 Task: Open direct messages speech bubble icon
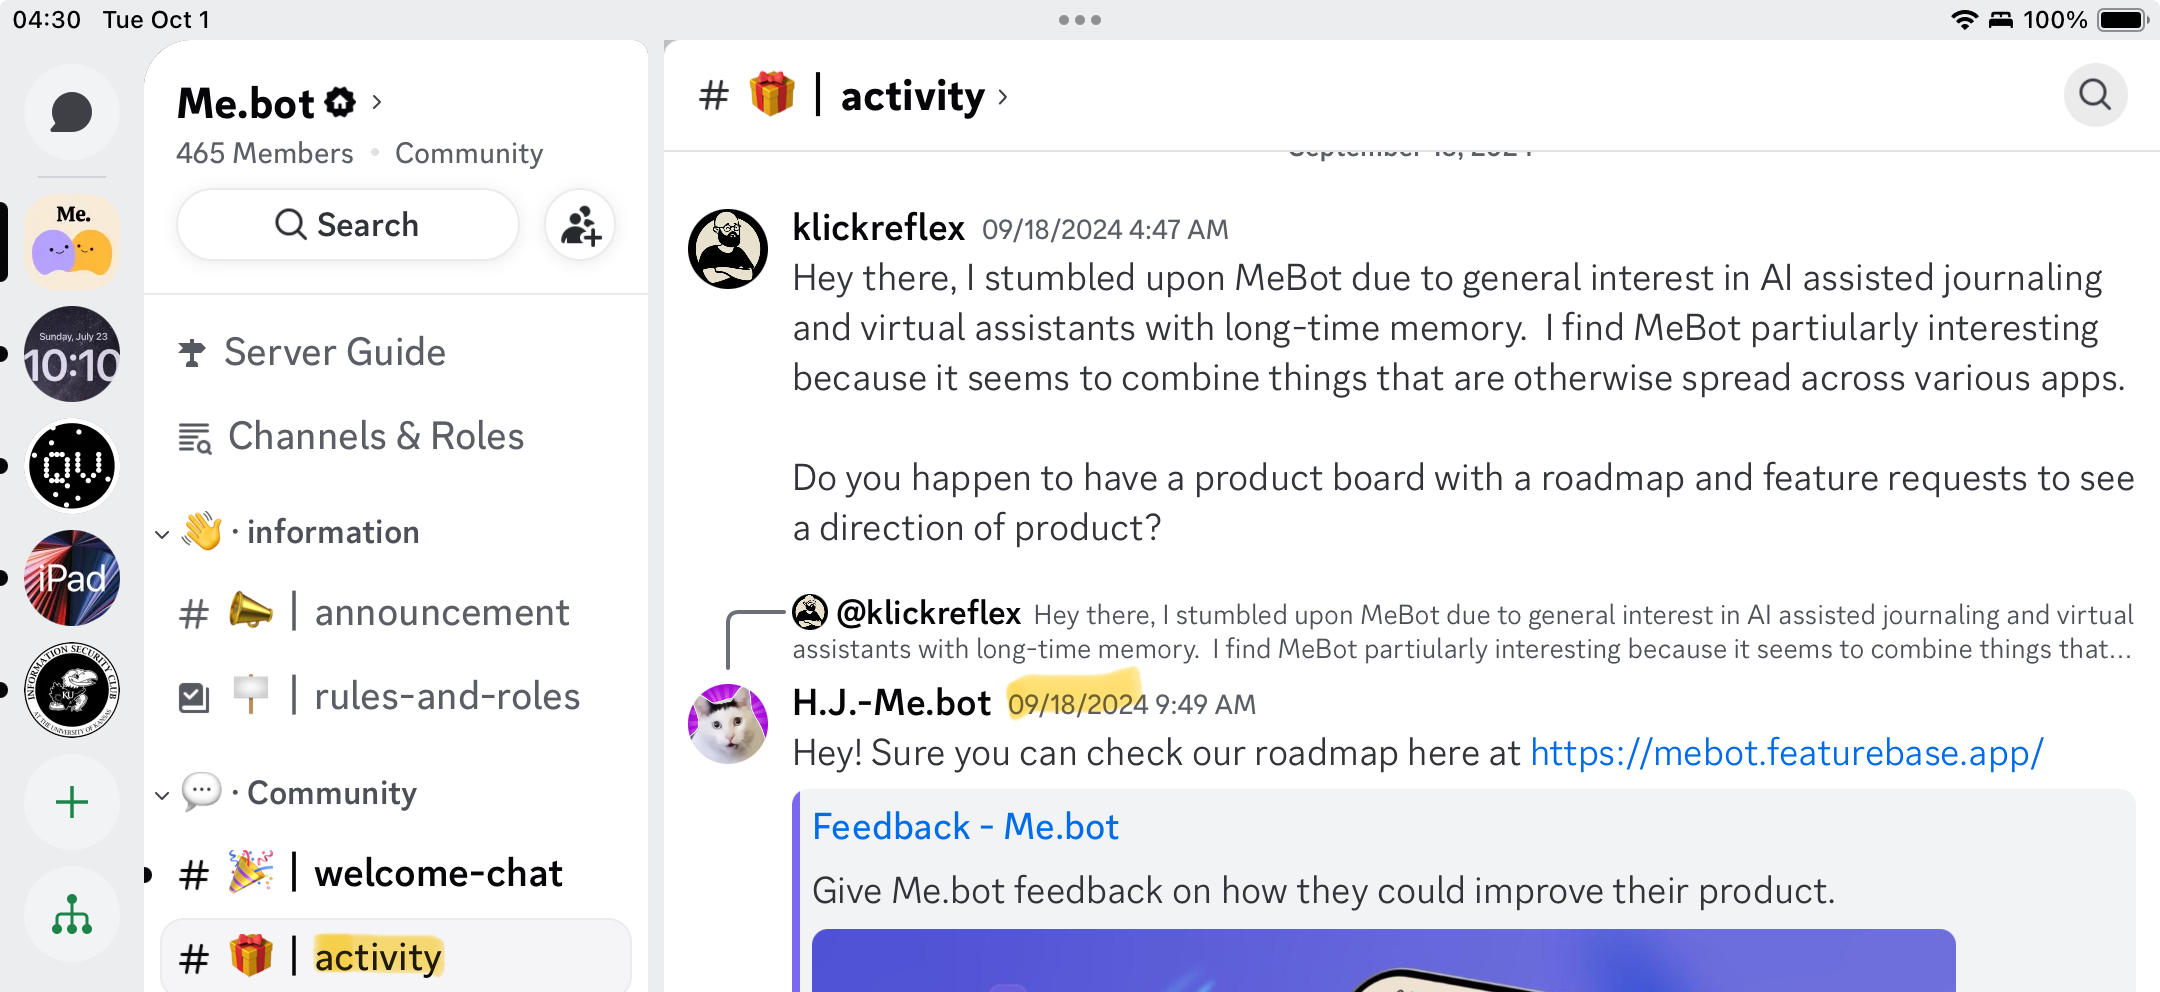72,112
